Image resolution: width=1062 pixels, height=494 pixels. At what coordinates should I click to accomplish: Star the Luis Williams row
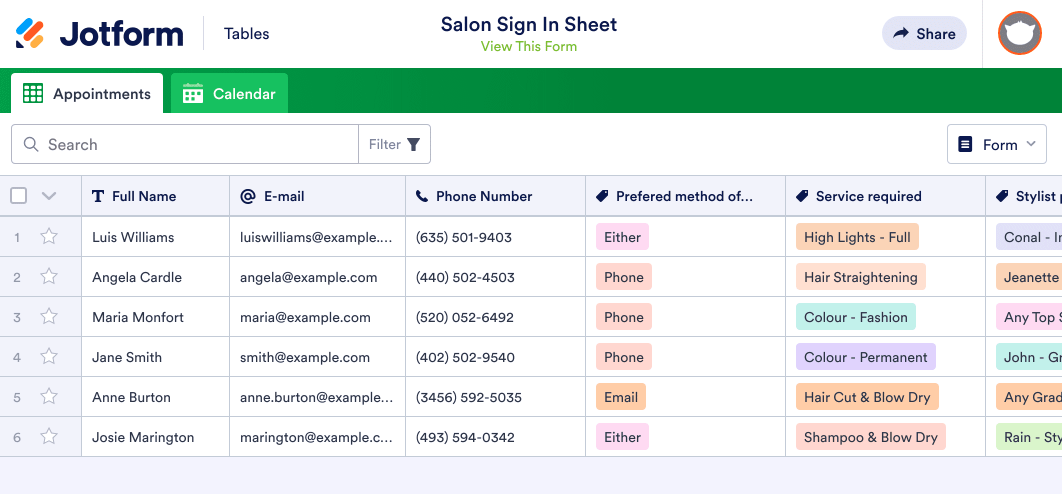(49, 237)
